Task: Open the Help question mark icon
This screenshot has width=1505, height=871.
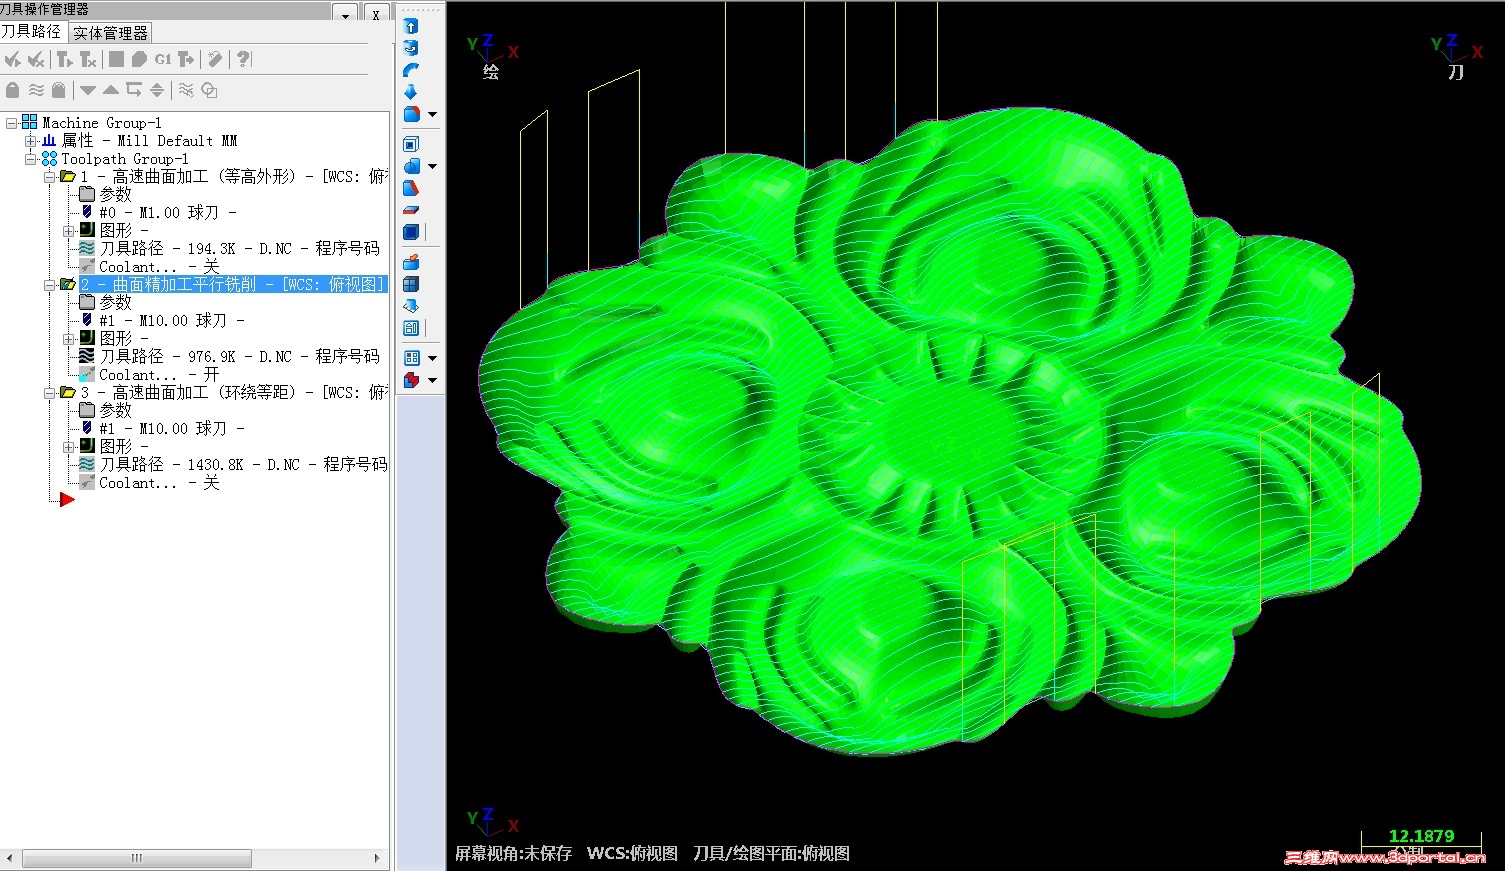Action: point(243,60)
